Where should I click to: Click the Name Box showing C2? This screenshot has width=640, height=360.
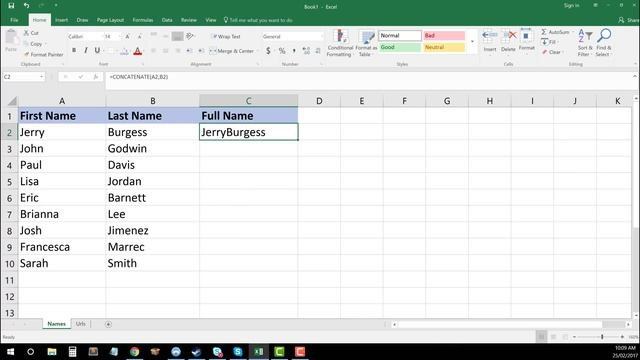point(24,77)
